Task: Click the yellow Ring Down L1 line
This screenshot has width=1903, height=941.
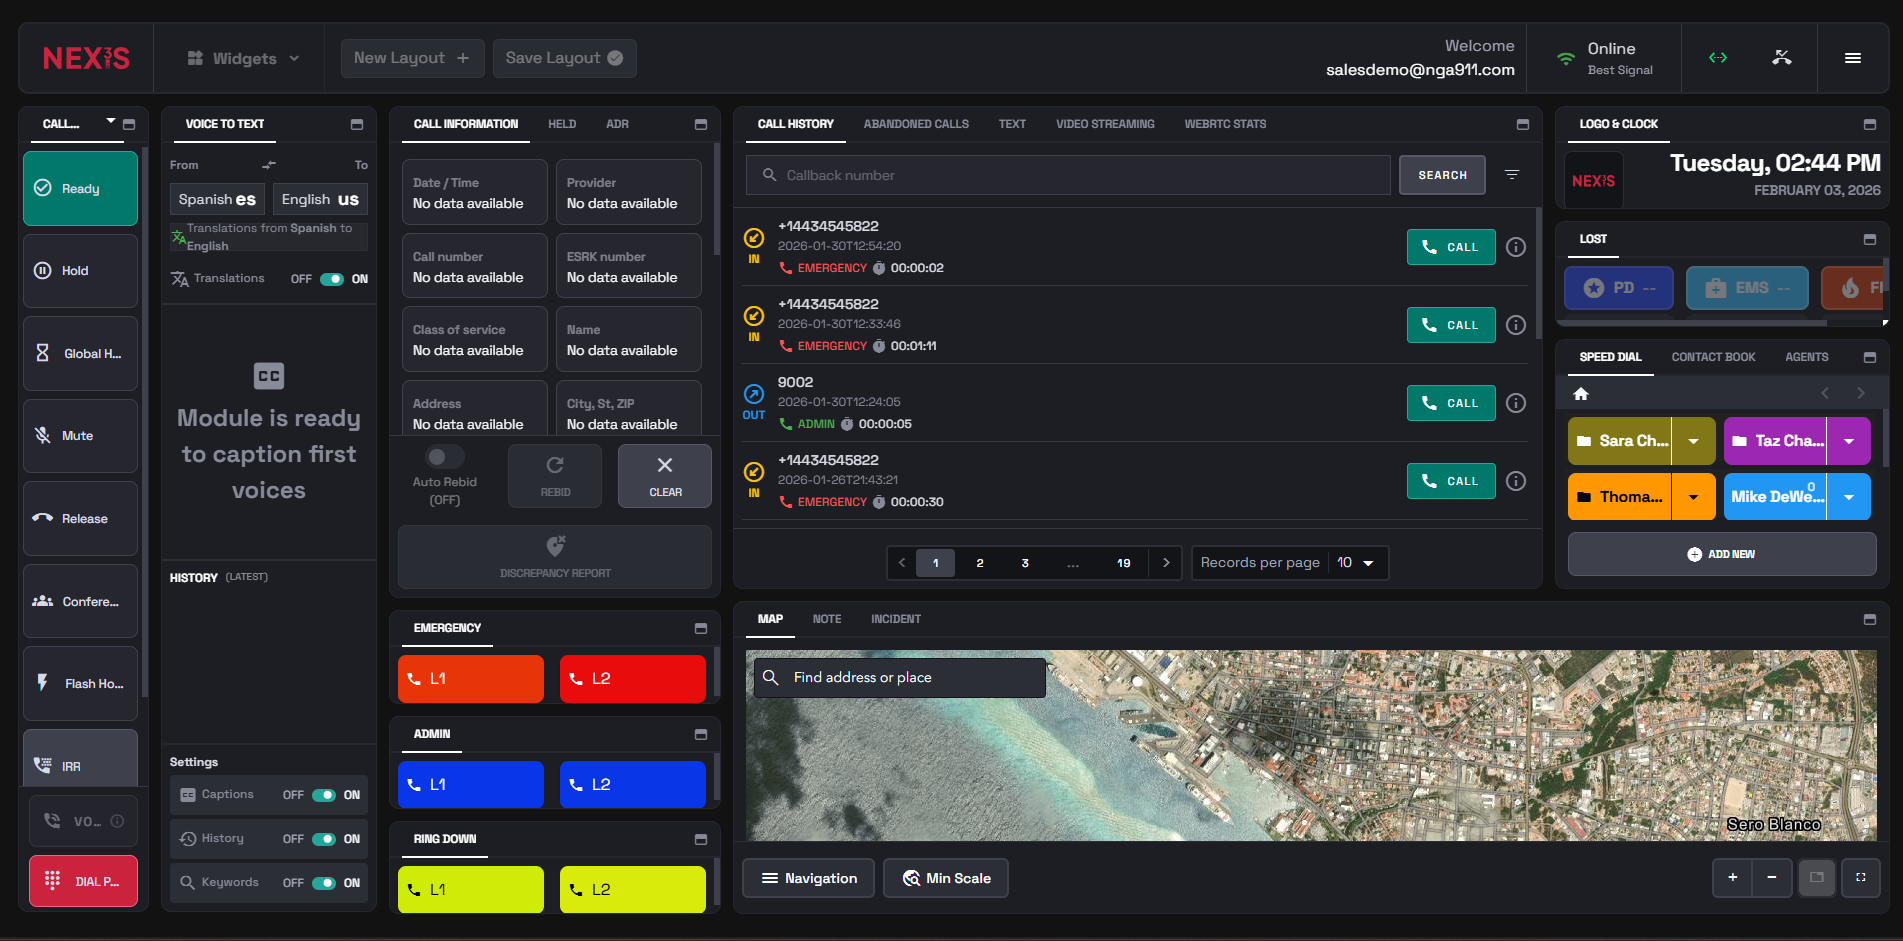Action: 470,889
